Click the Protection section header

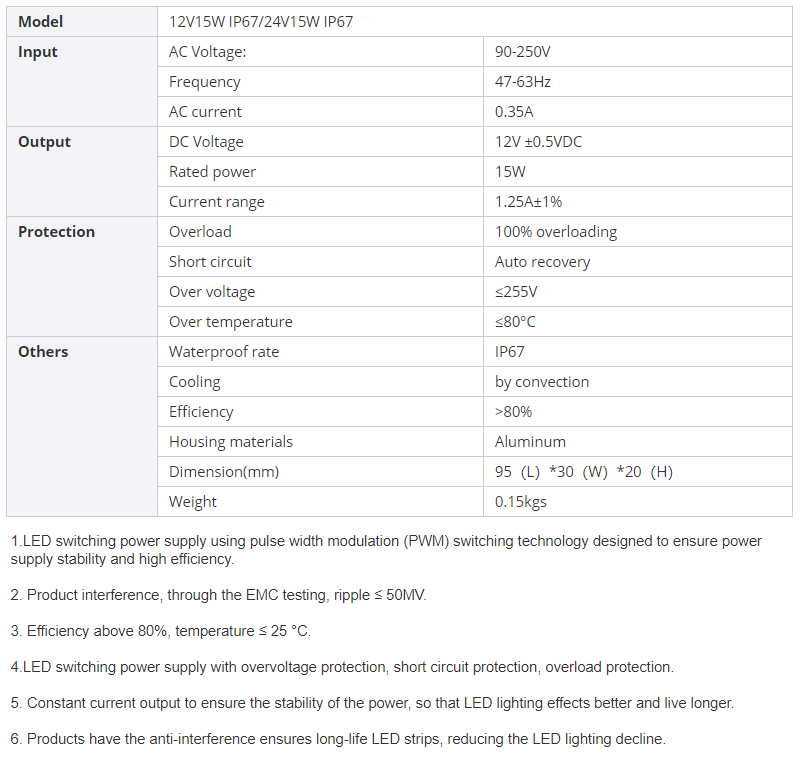pyautogui.click(x=56, y=232)
